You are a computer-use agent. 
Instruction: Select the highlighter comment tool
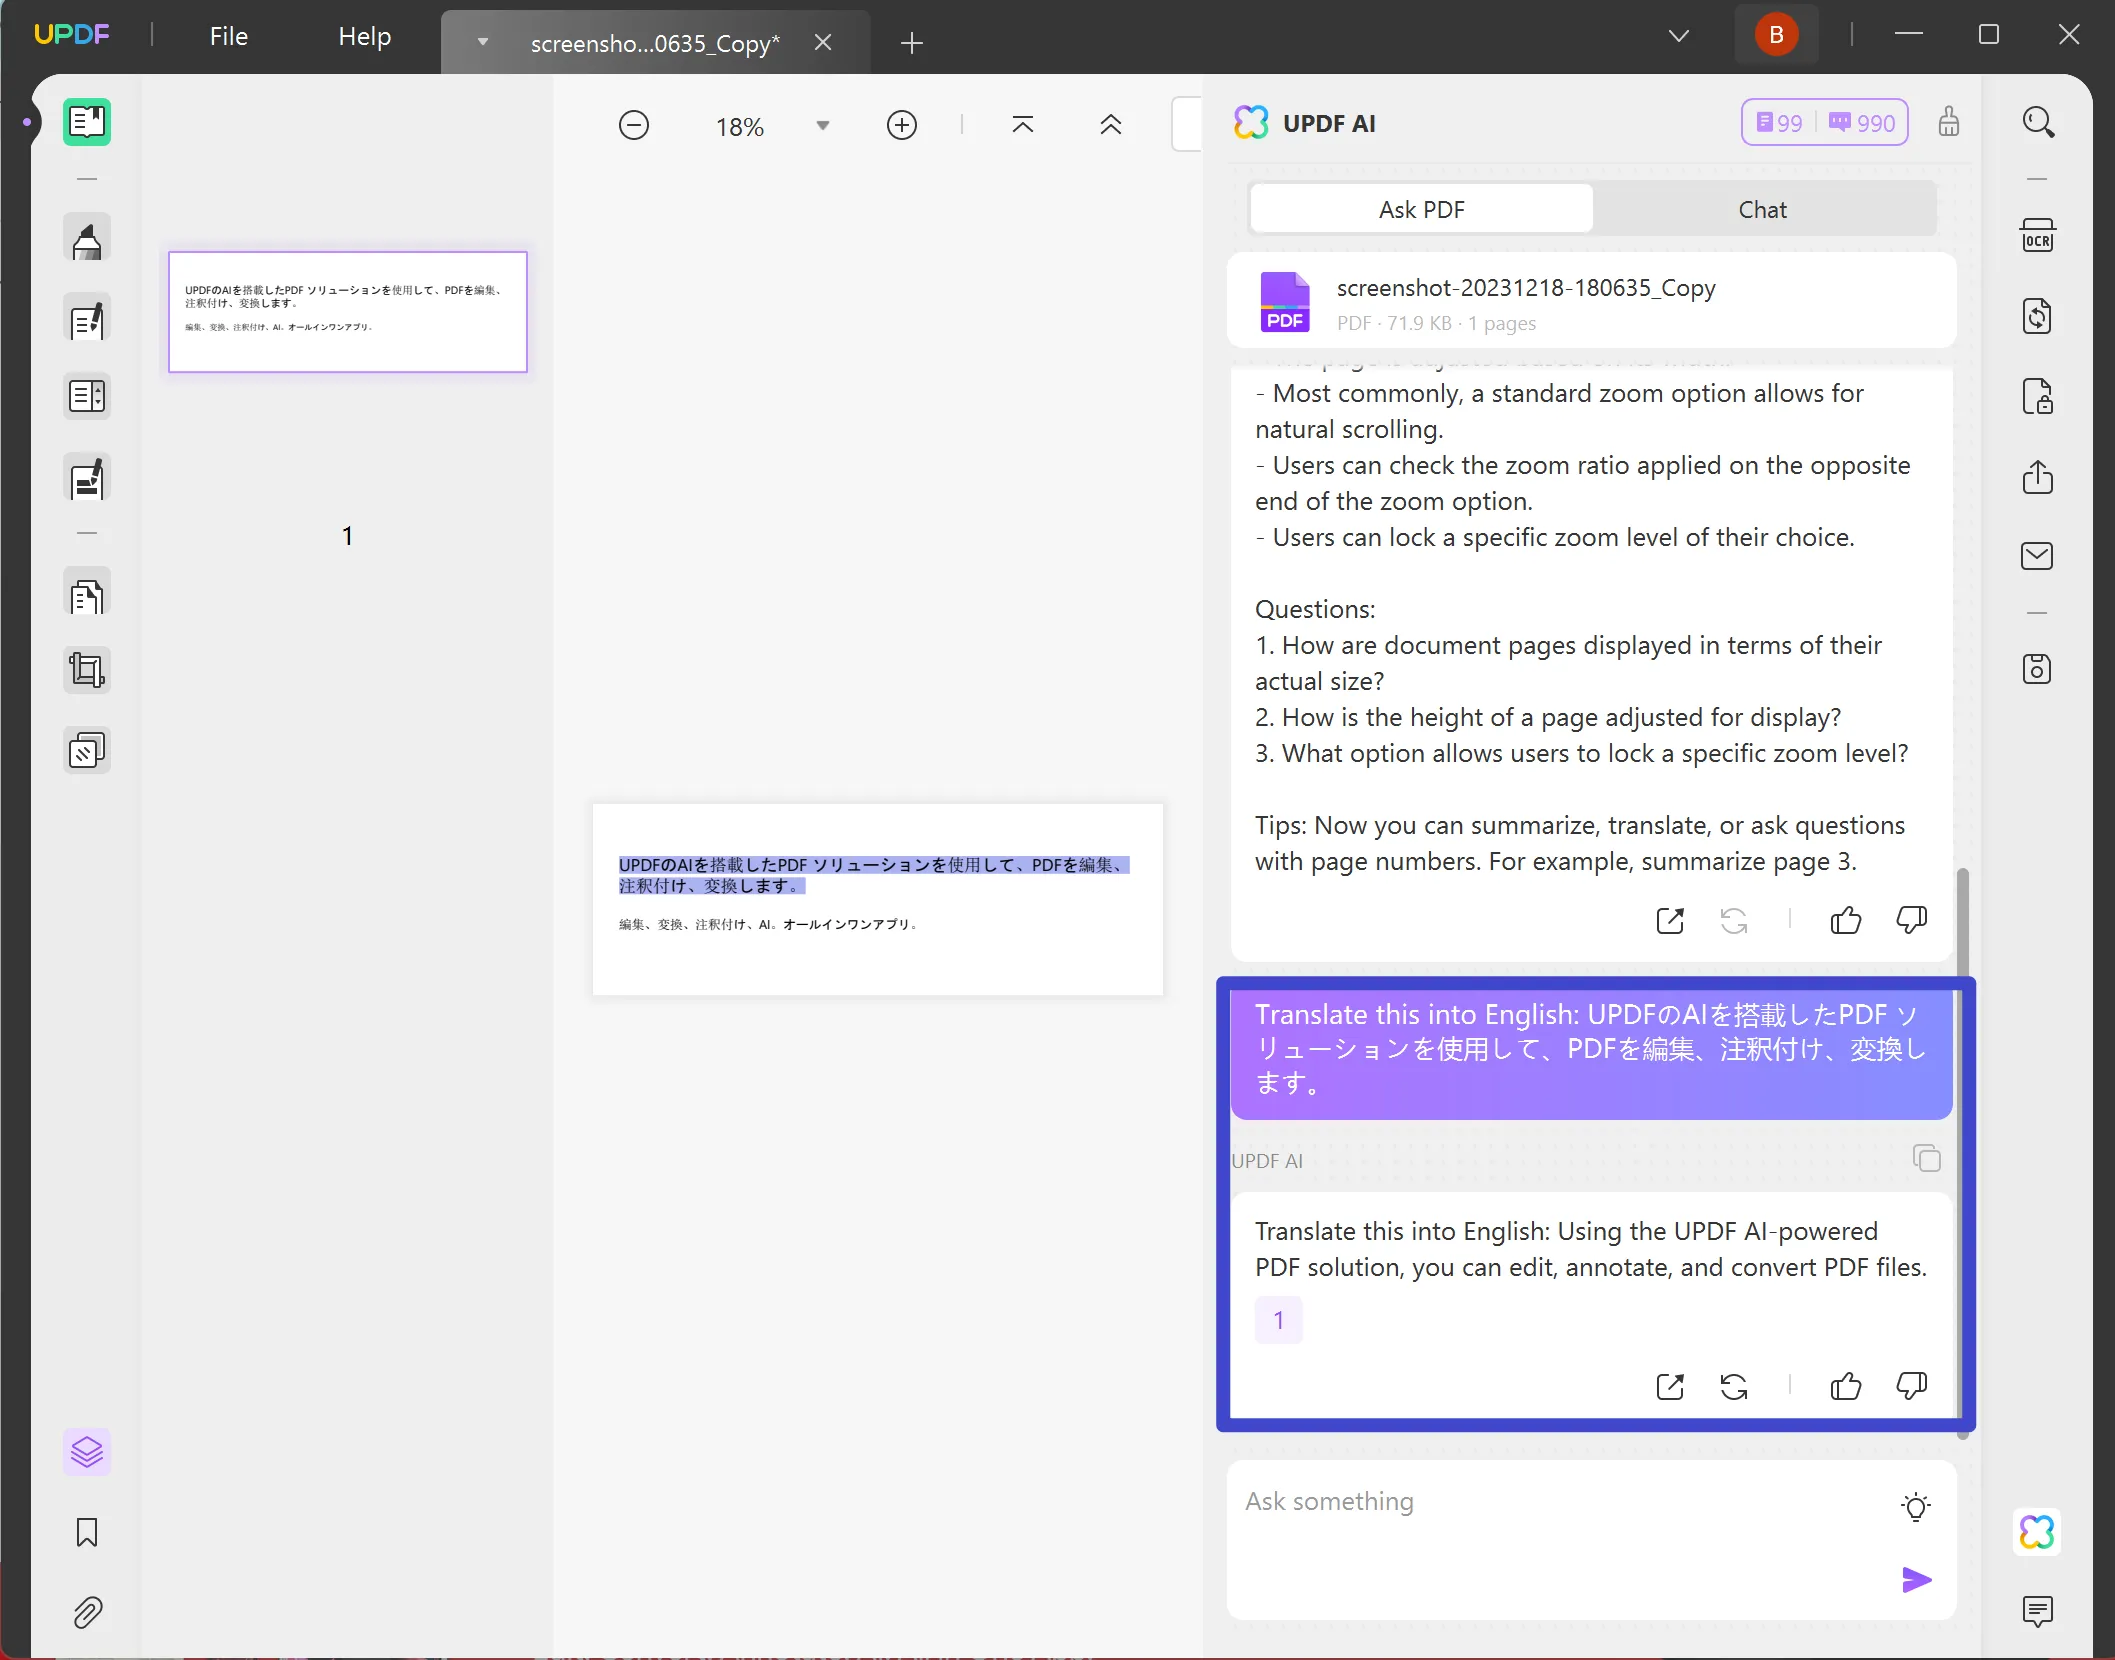coord(87,240)
